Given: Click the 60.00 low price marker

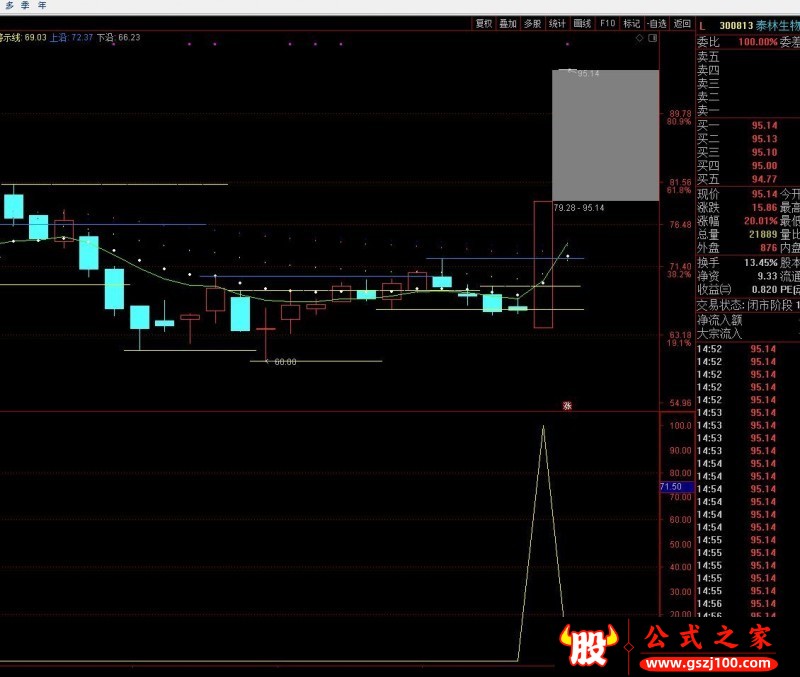Looking at the screenshot, I should pos(285,362).
